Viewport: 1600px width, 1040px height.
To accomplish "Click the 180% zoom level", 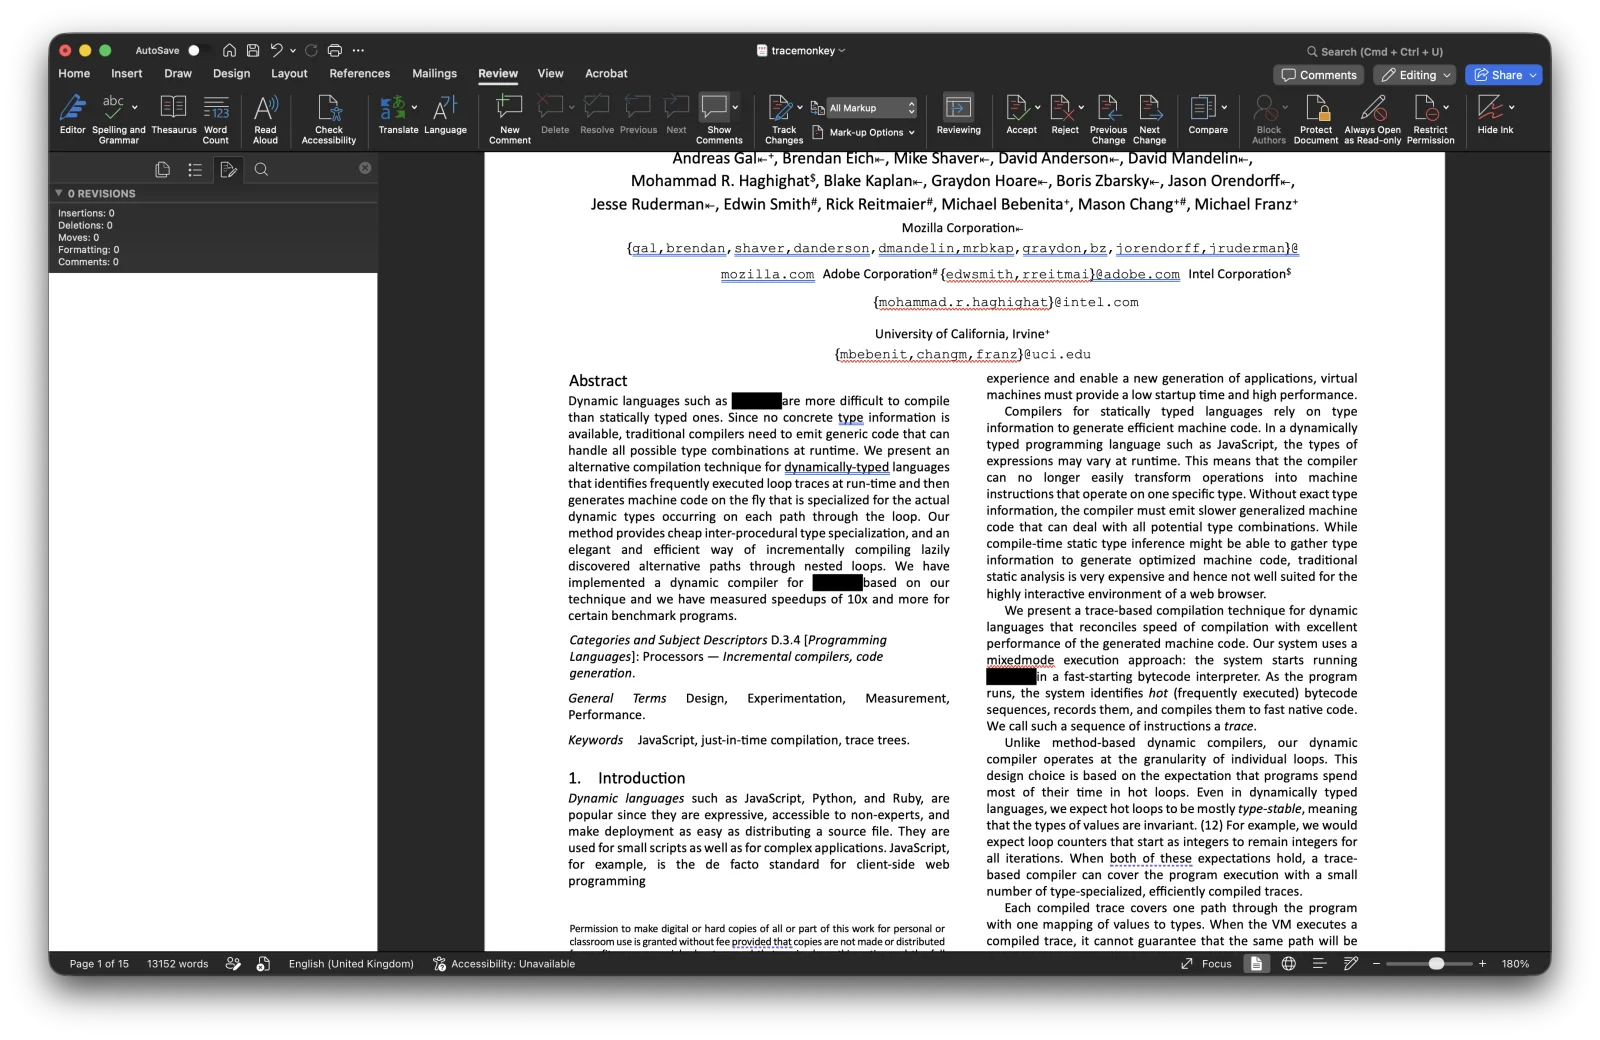I will click(1515, 964).
